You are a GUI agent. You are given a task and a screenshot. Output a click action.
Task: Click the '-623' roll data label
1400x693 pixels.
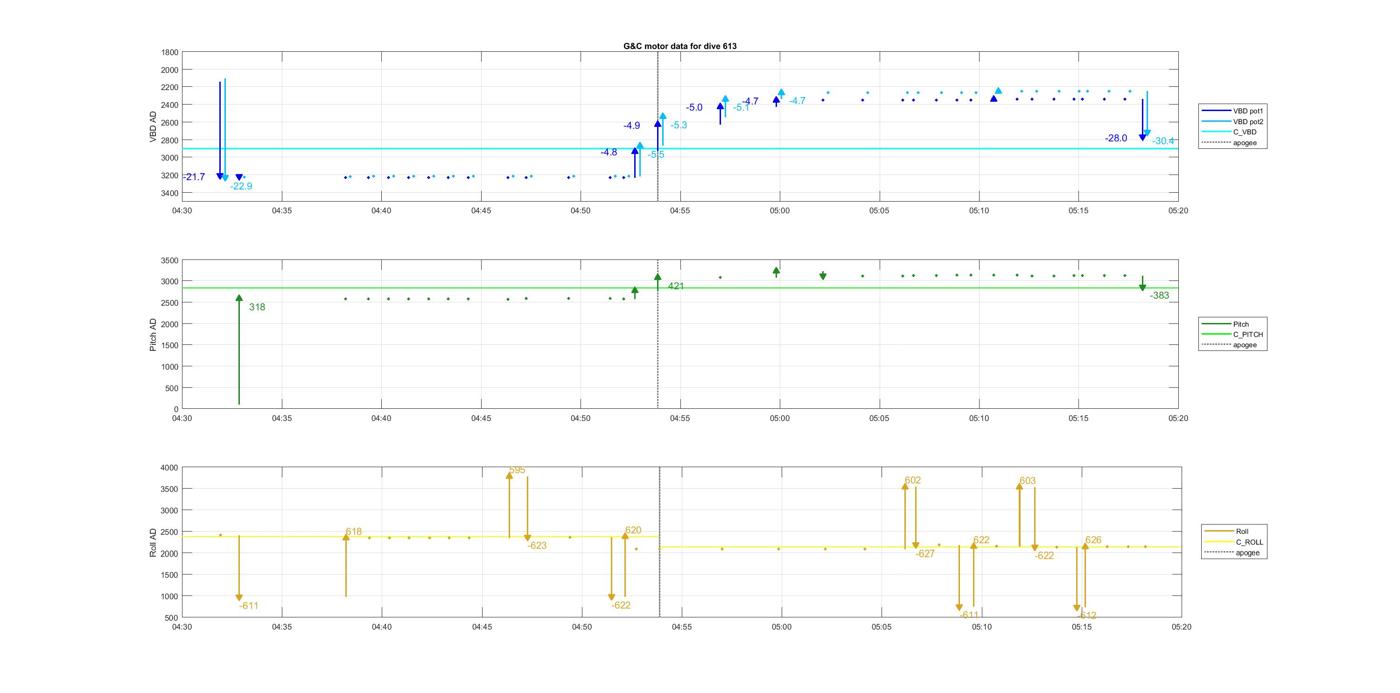click(538, 546)
